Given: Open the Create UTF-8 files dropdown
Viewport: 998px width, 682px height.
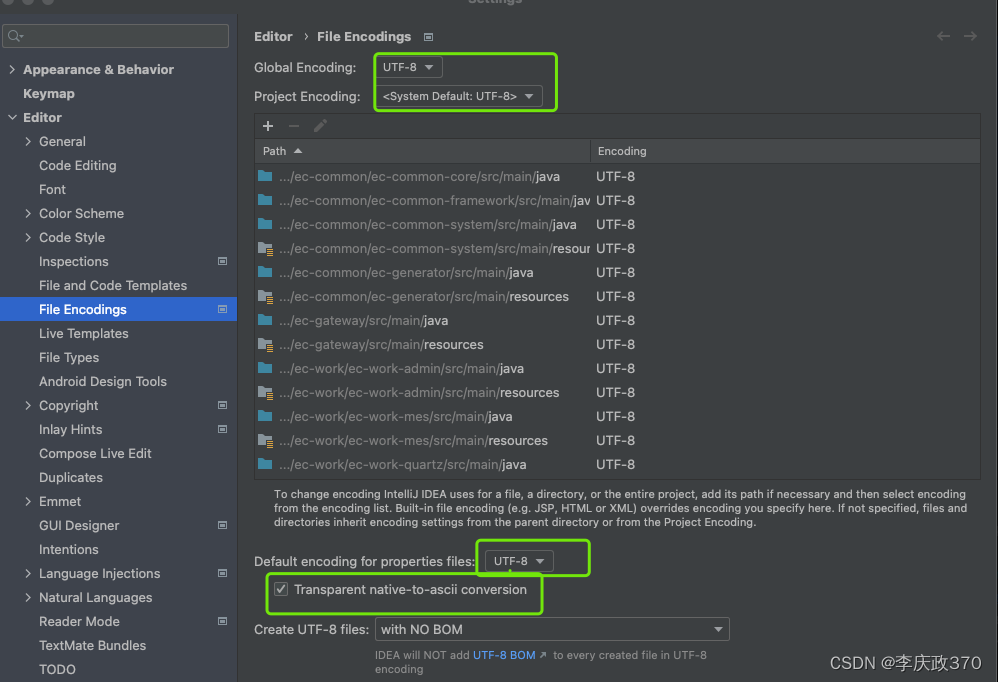Looking at the screenshot, I should (552, 629).
